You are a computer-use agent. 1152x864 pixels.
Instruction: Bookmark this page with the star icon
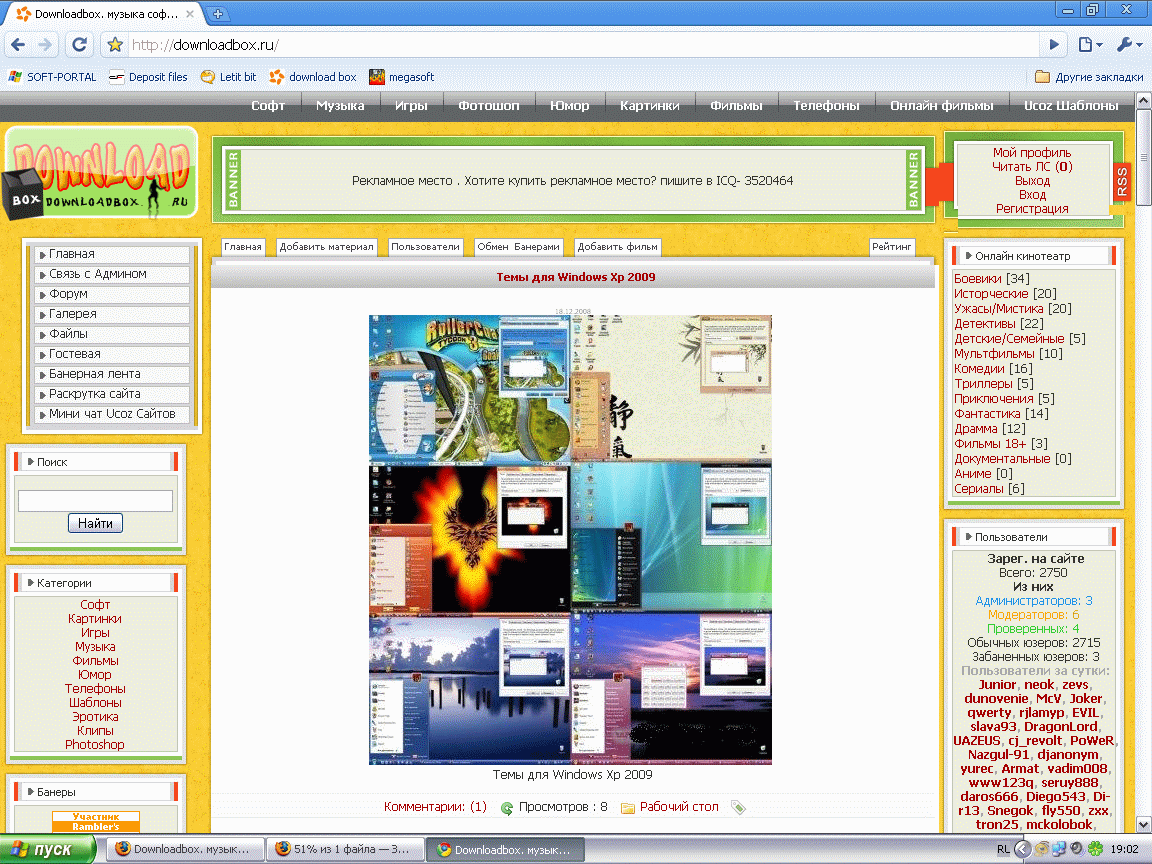click(x=115, y=45)
